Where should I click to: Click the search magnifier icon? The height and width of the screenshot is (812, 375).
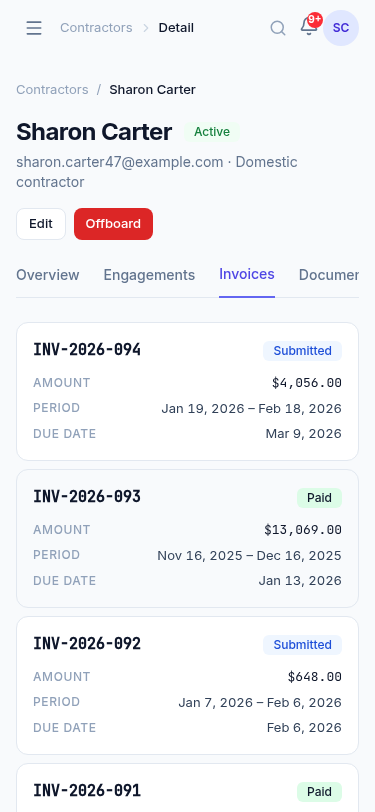278,28
